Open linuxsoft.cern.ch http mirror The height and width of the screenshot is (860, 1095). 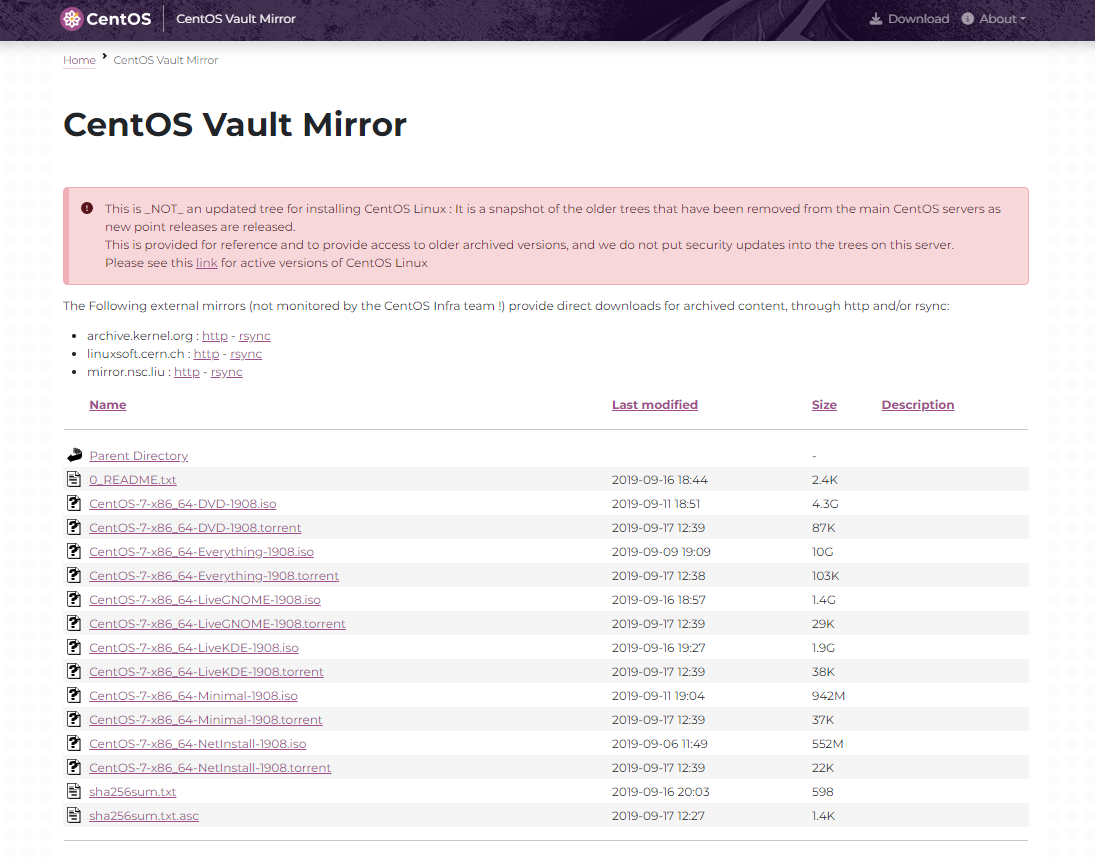pos(206,354)
